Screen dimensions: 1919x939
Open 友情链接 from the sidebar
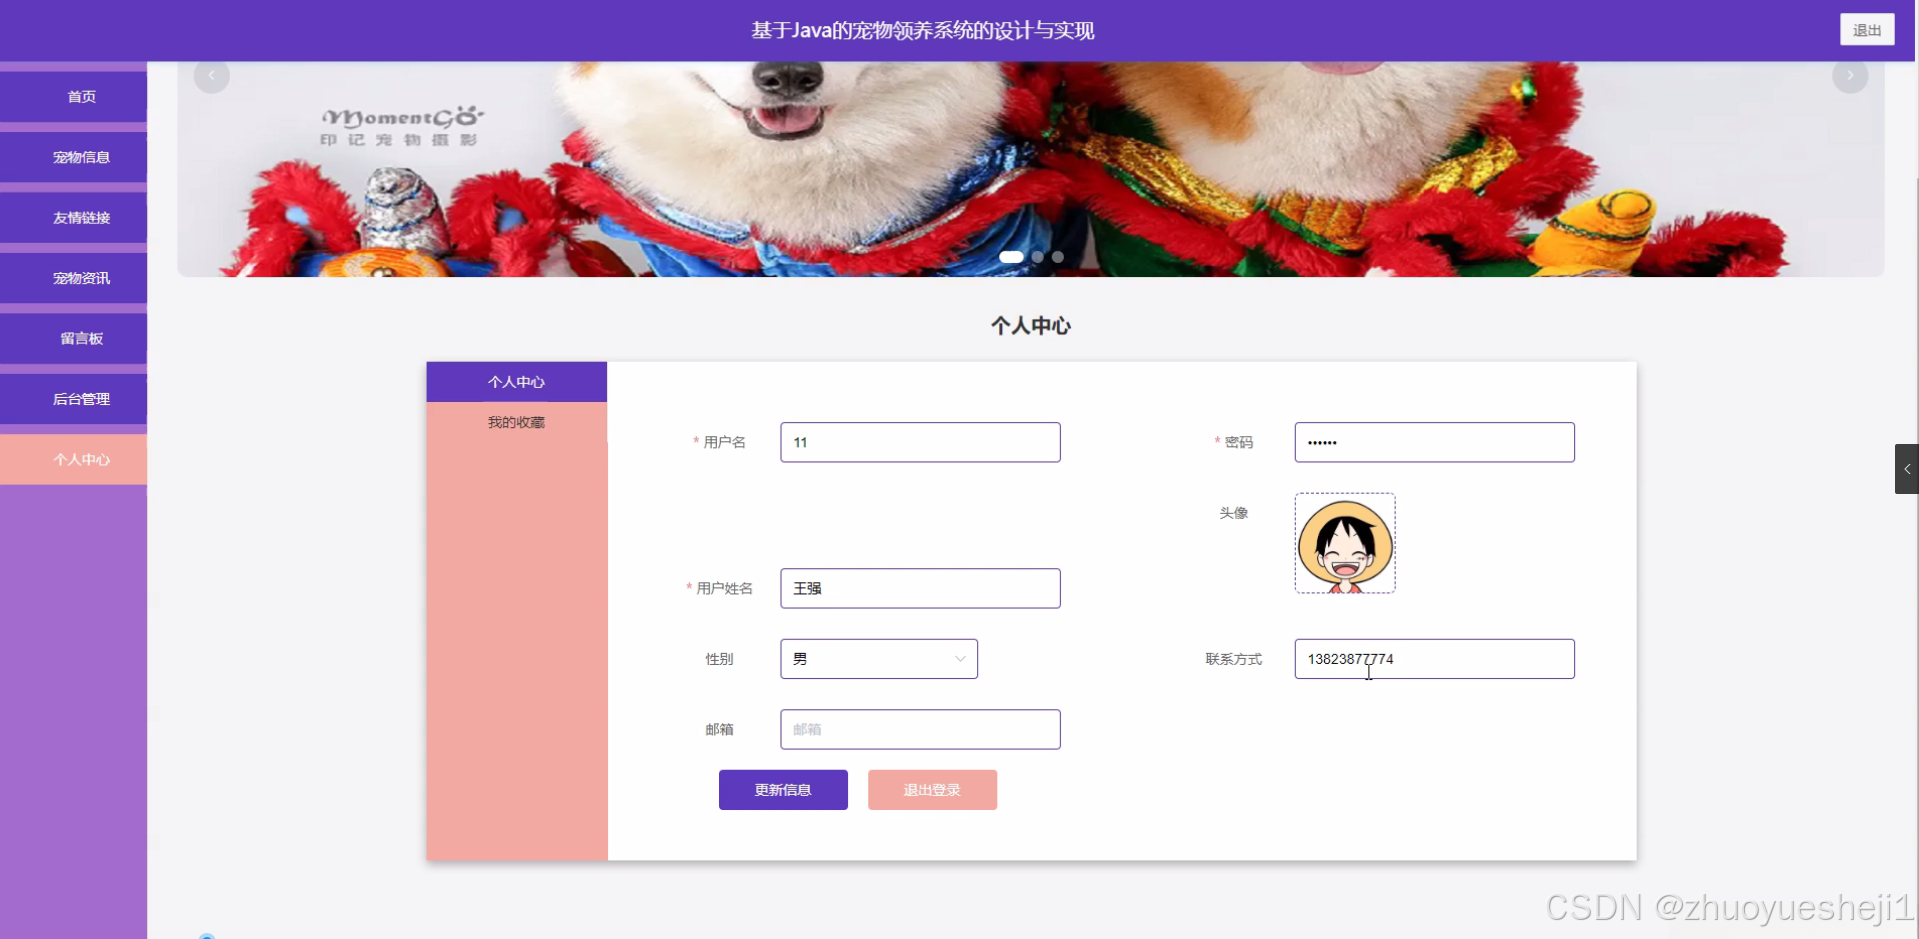point(74,217)
